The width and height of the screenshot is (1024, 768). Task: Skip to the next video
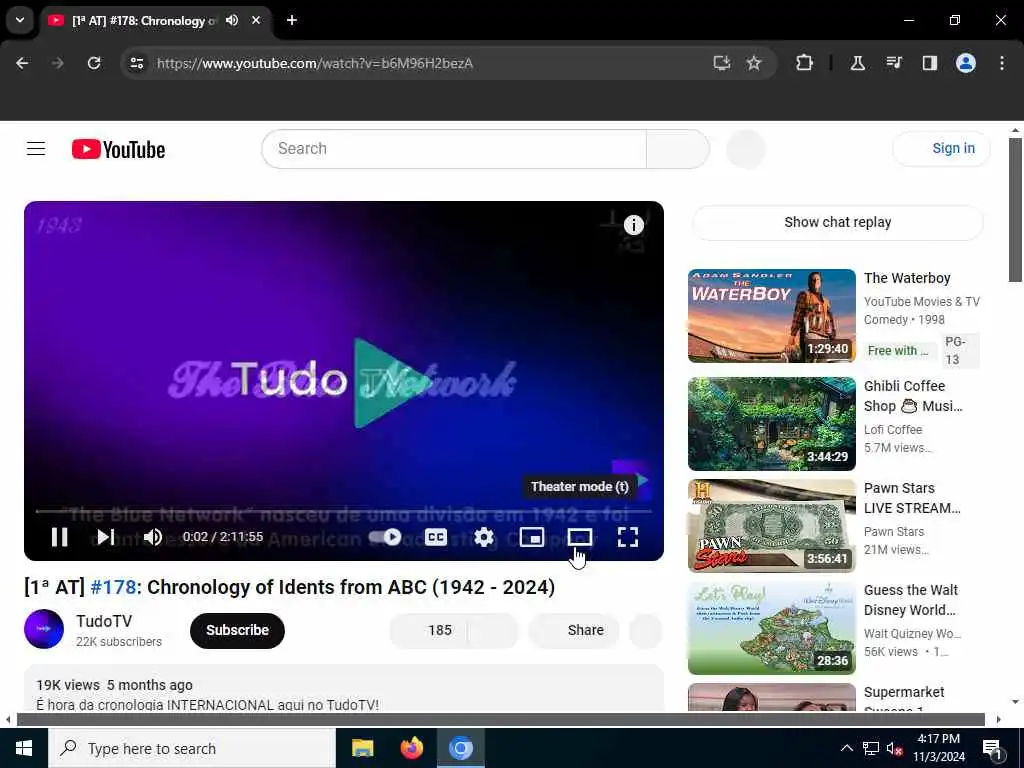click(106, 537)
